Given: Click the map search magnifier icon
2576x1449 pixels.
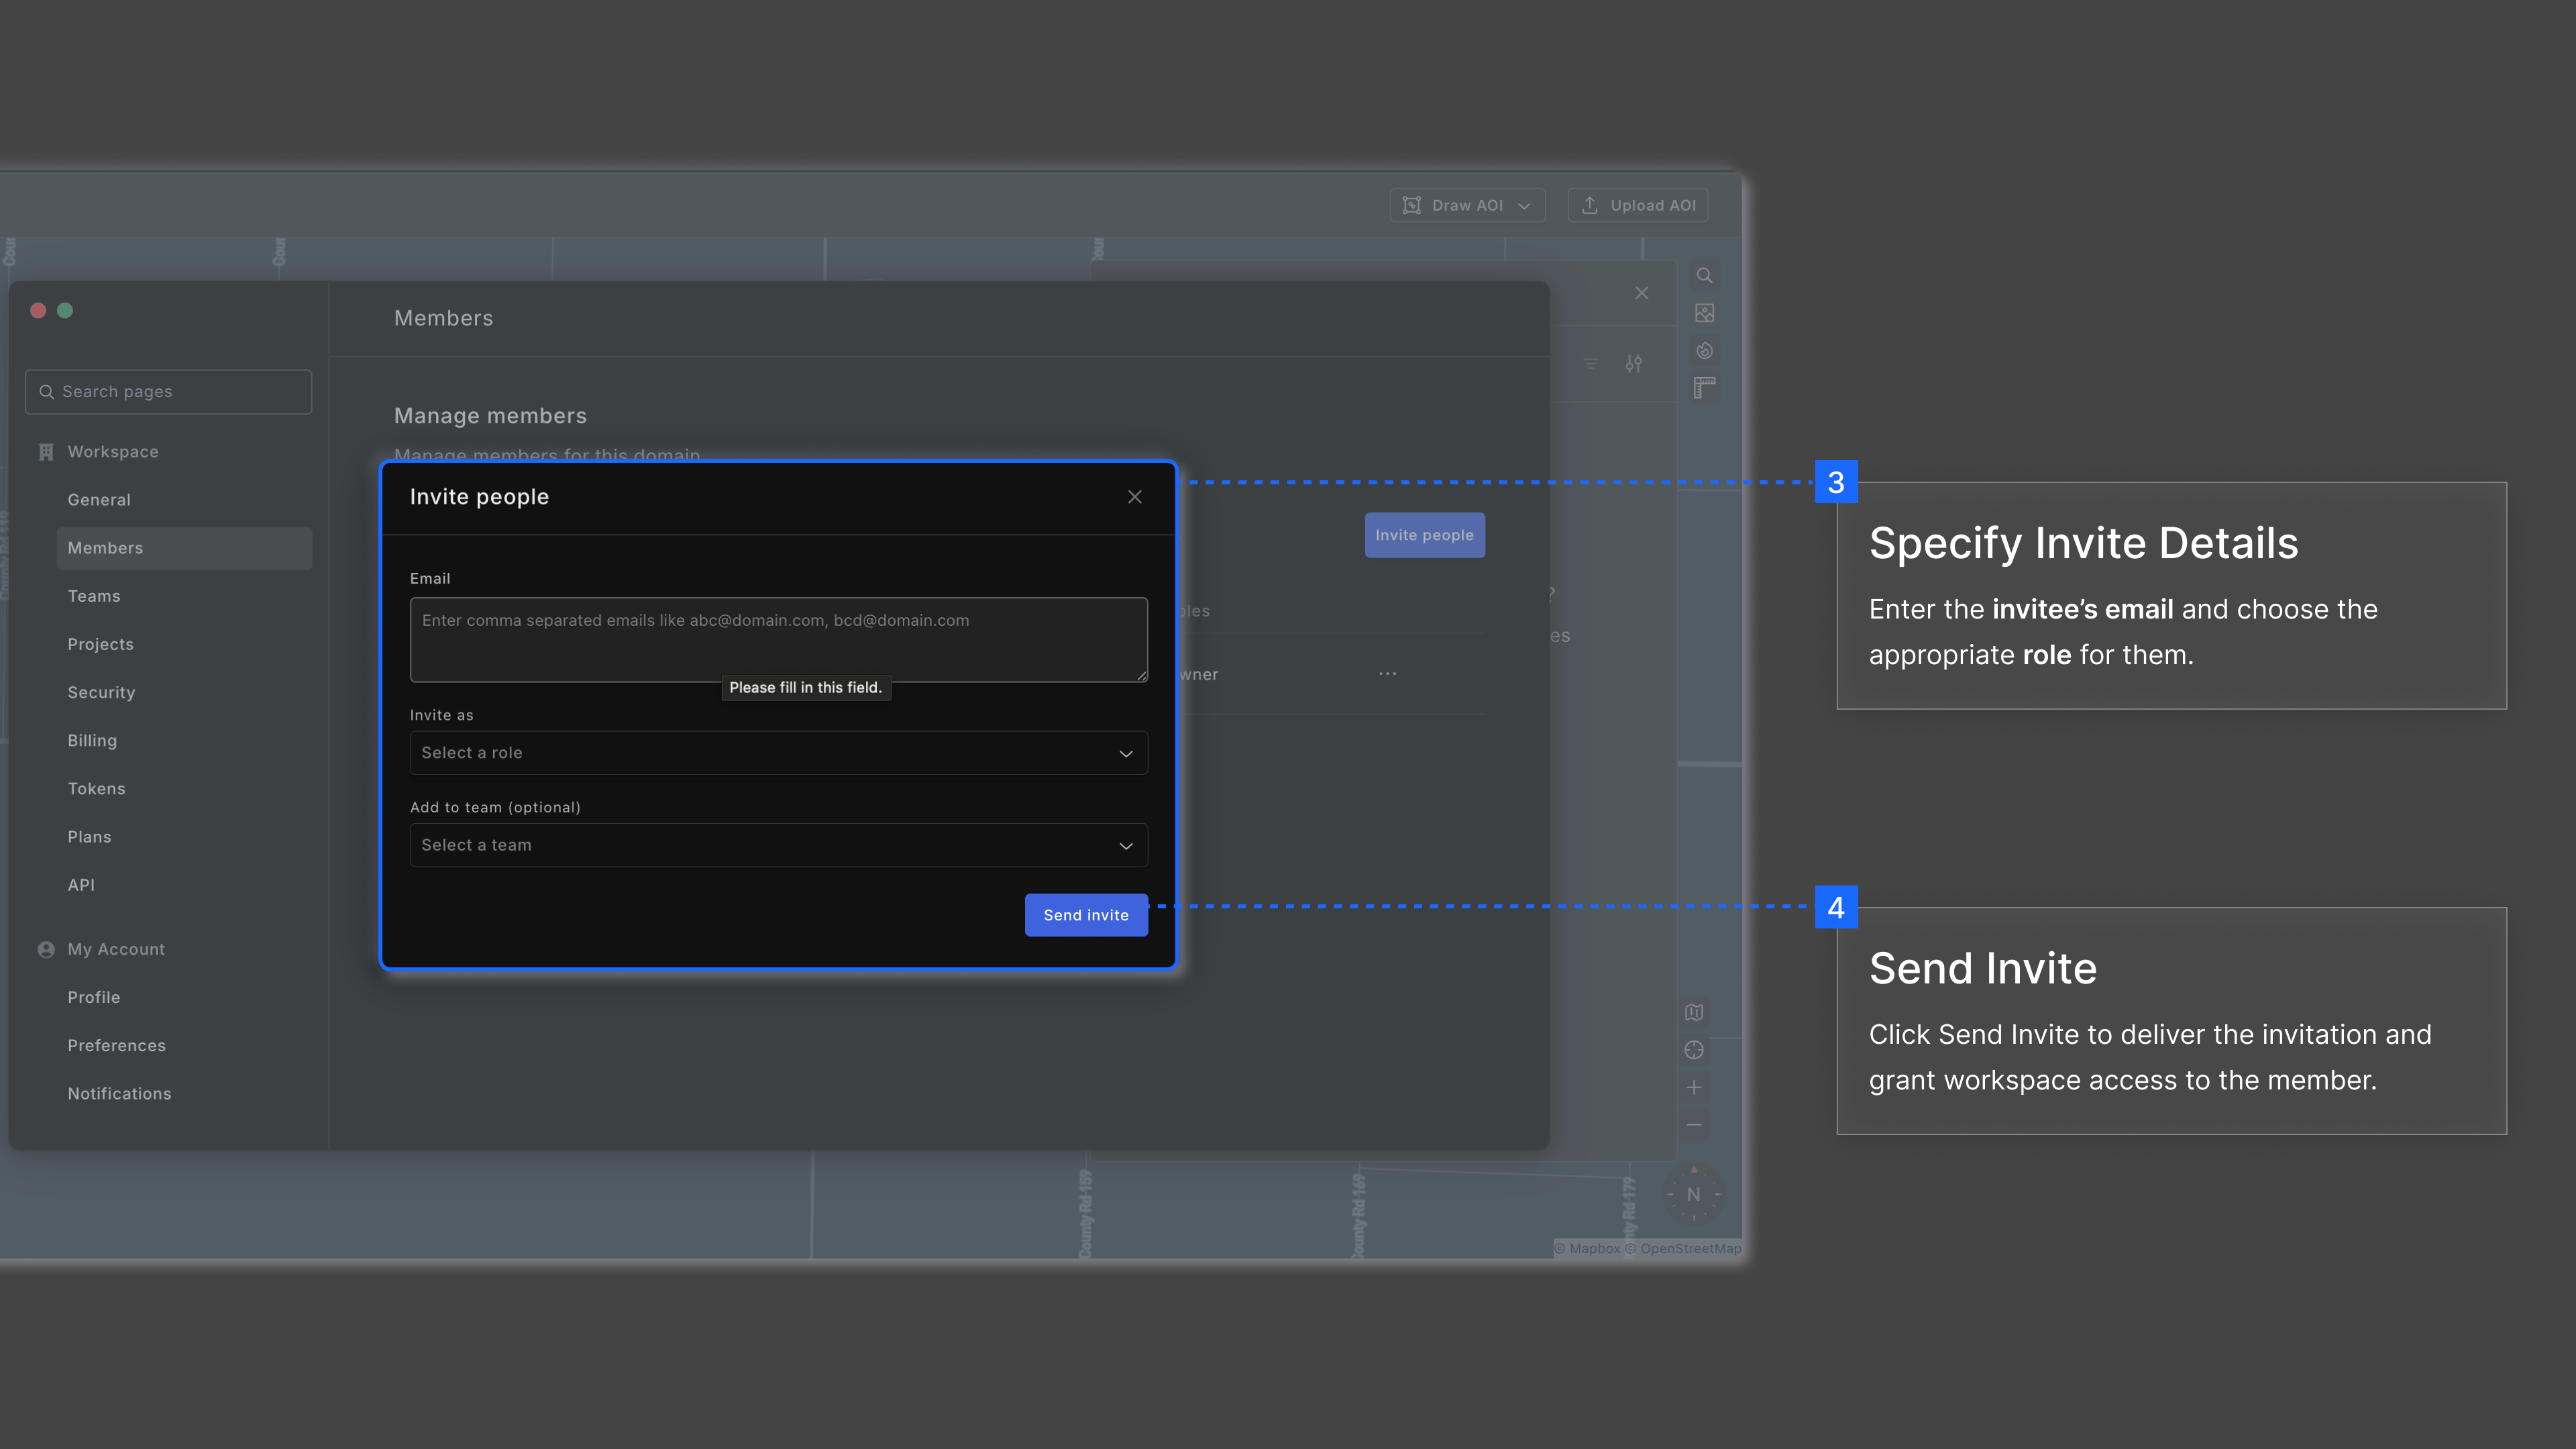Looking at the screenshot, I should pyautogui.click(x=1705, y=276).
